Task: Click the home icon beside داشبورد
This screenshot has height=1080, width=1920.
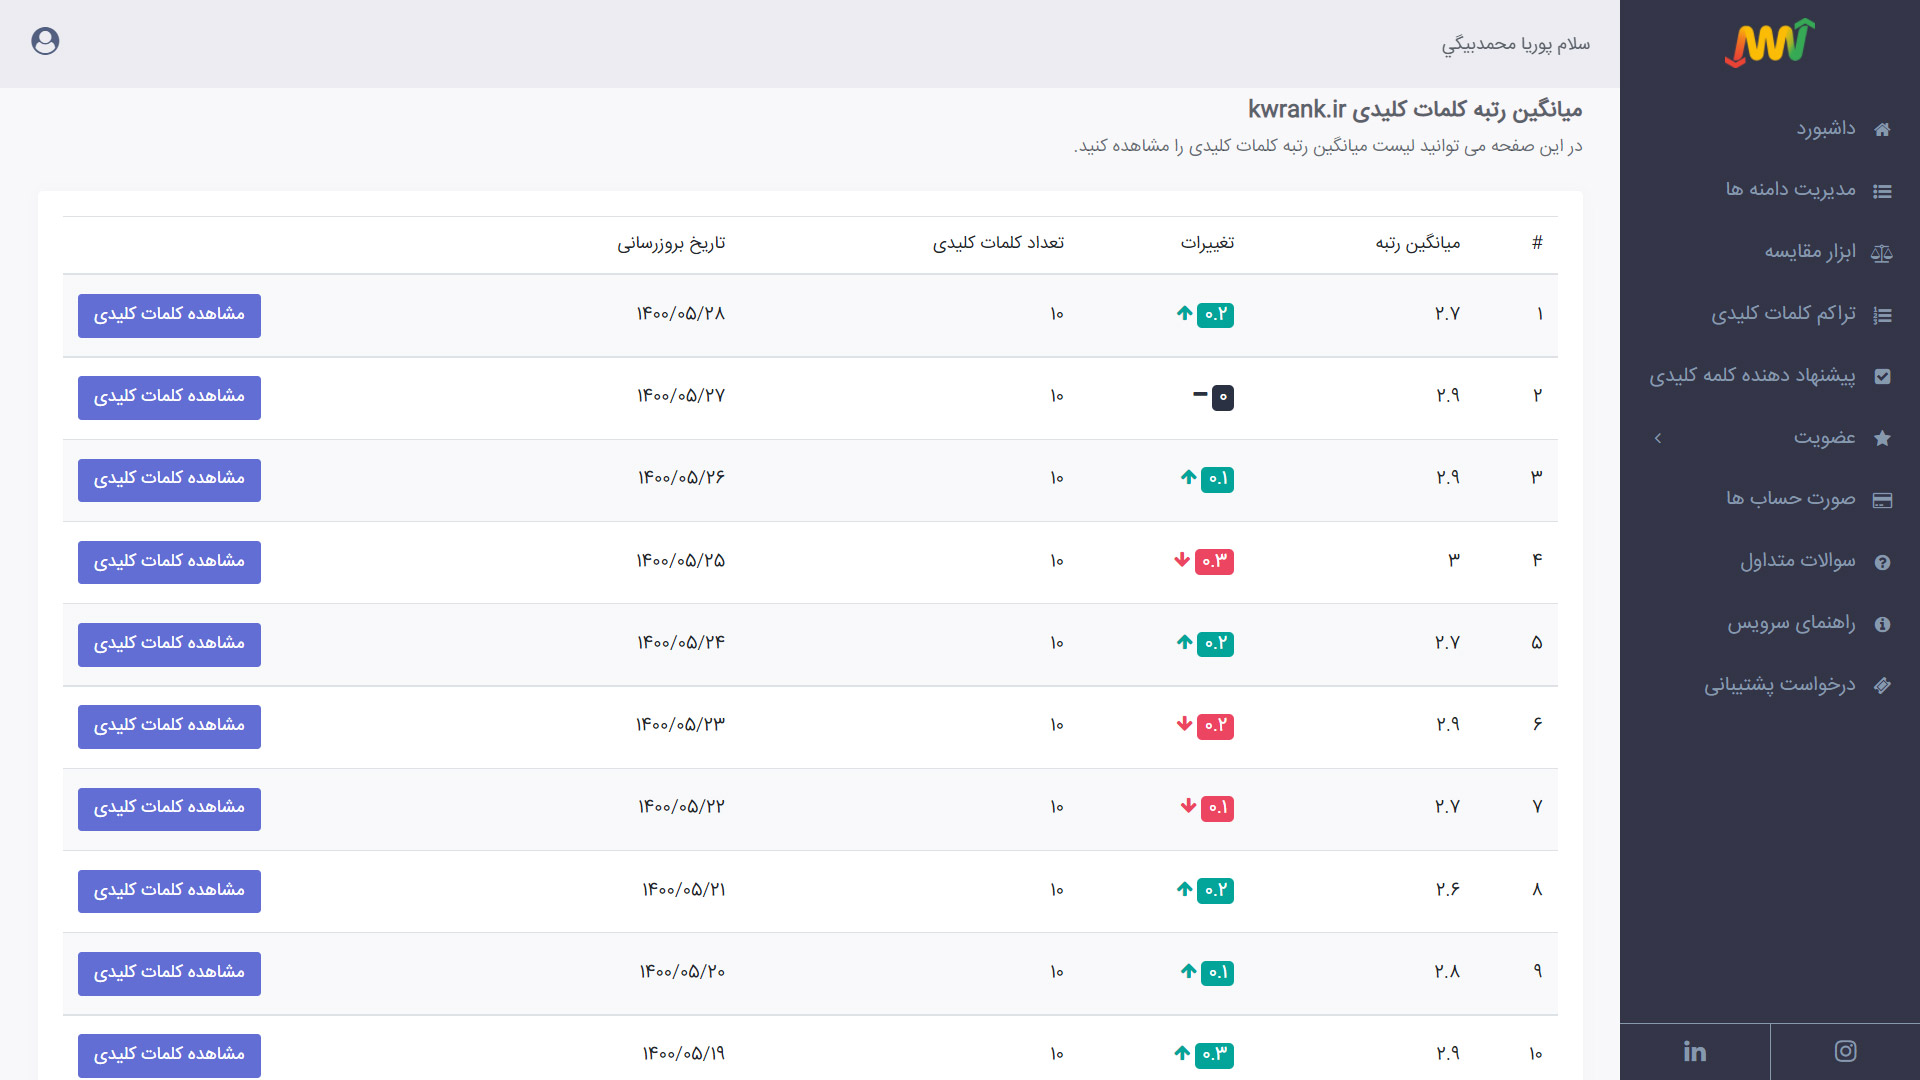Action: (1882, 129)
